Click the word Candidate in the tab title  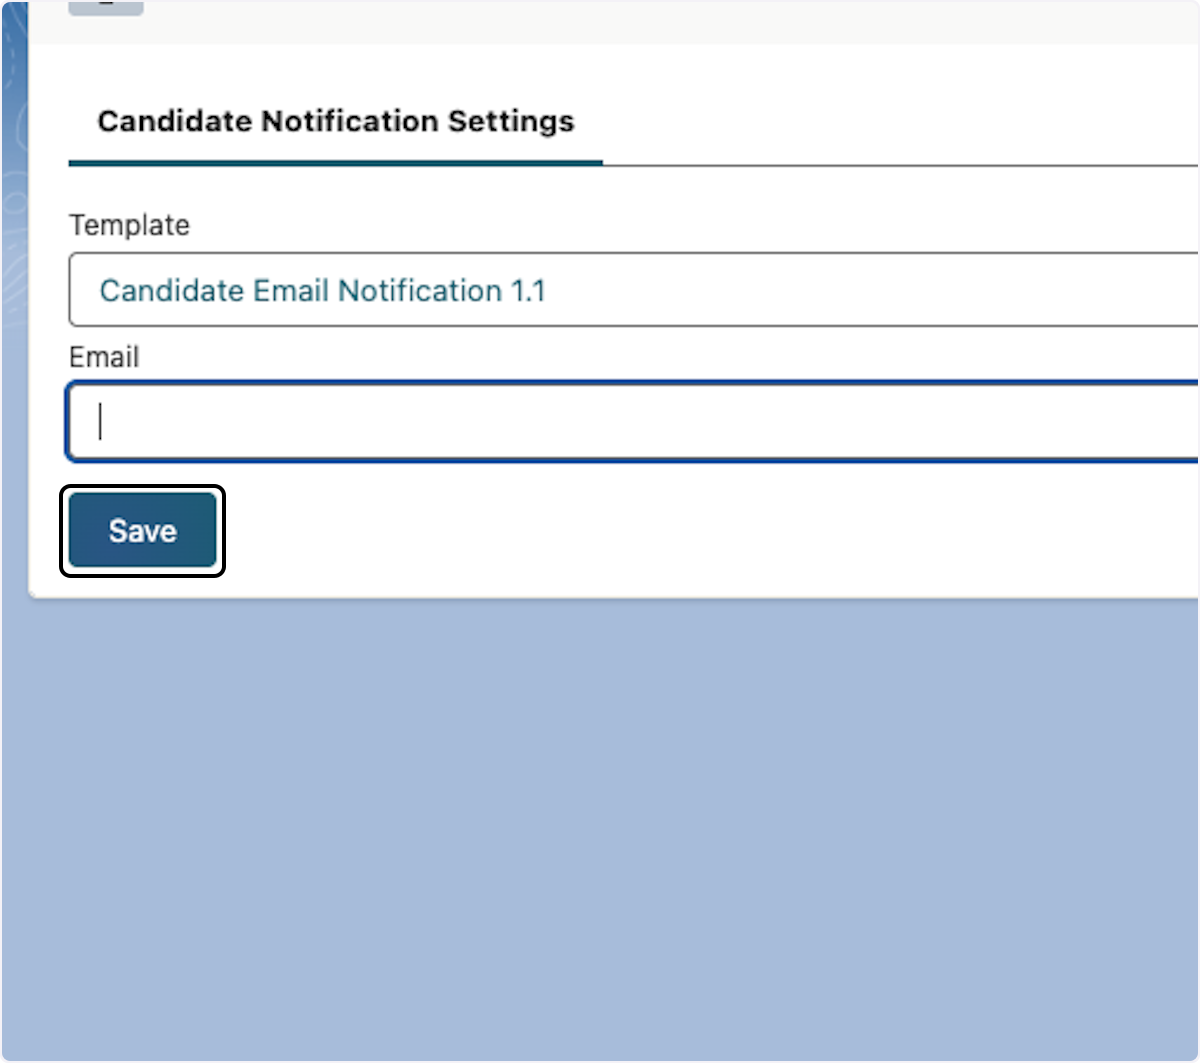tap(174, 122)
